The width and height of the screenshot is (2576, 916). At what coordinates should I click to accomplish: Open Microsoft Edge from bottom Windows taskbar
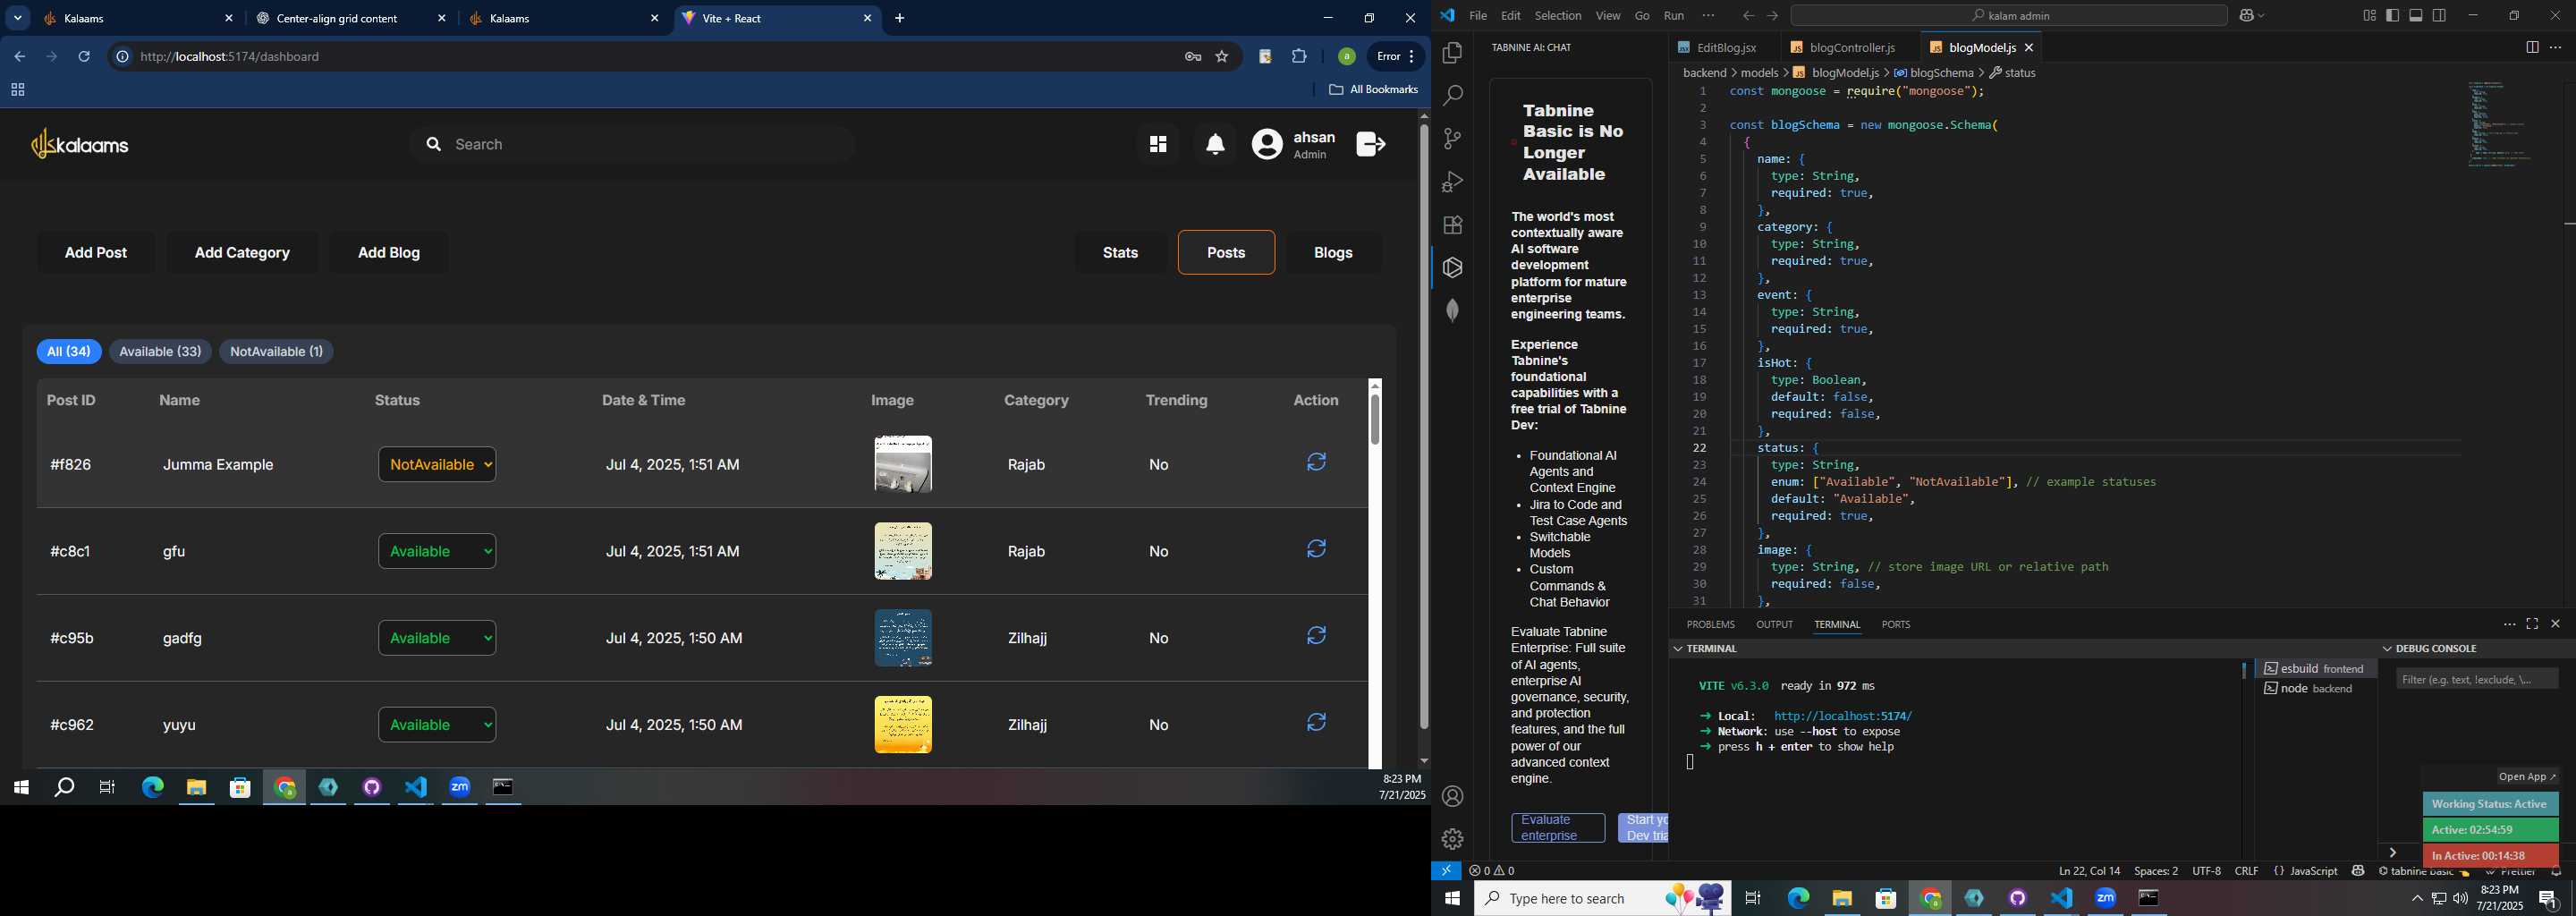[x=1798, y=899]
